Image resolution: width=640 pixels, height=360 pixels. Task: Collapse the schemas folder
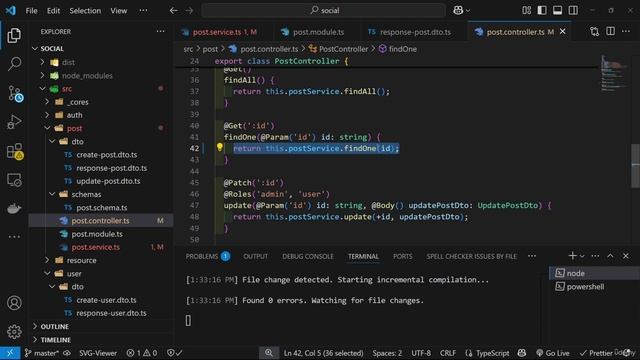(x=52, y=194)
